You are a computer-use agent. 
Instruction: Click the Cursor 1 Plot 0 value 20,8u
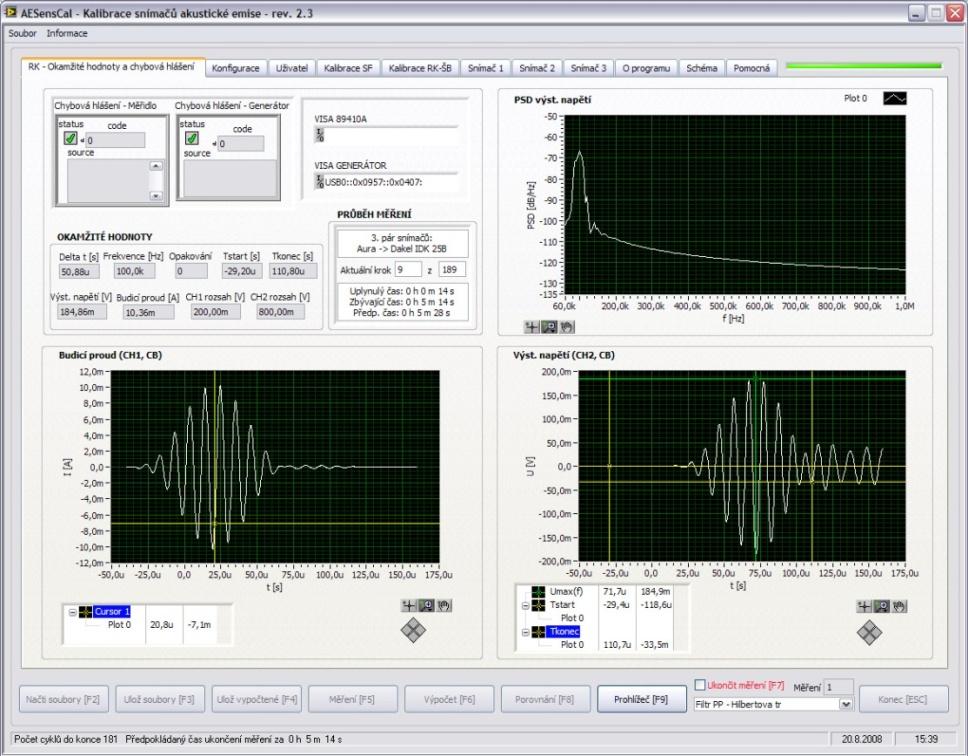tap(162, 625)
